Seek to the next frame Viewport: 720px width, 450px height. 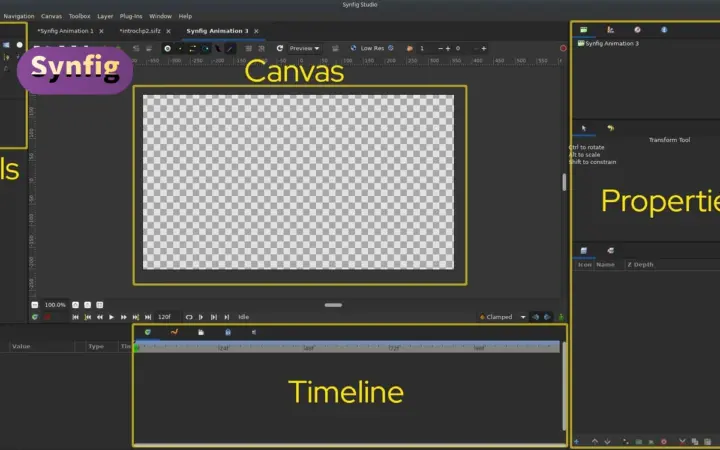(x=124, y=317)
